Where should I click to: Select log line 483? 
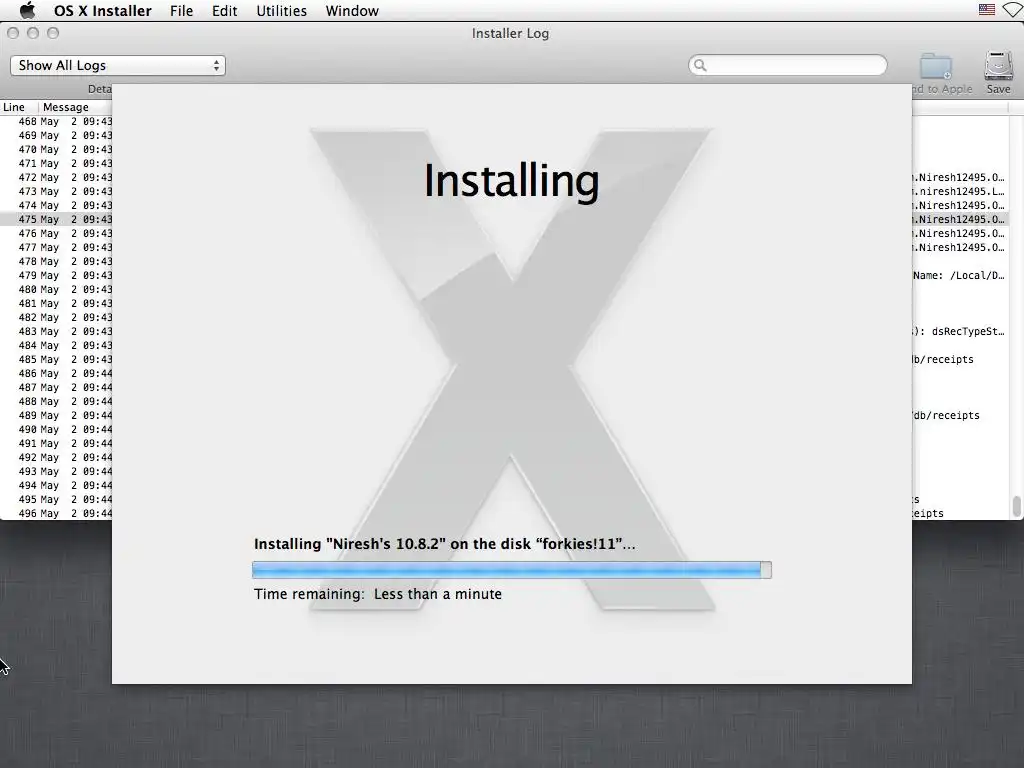pos(56,331)
